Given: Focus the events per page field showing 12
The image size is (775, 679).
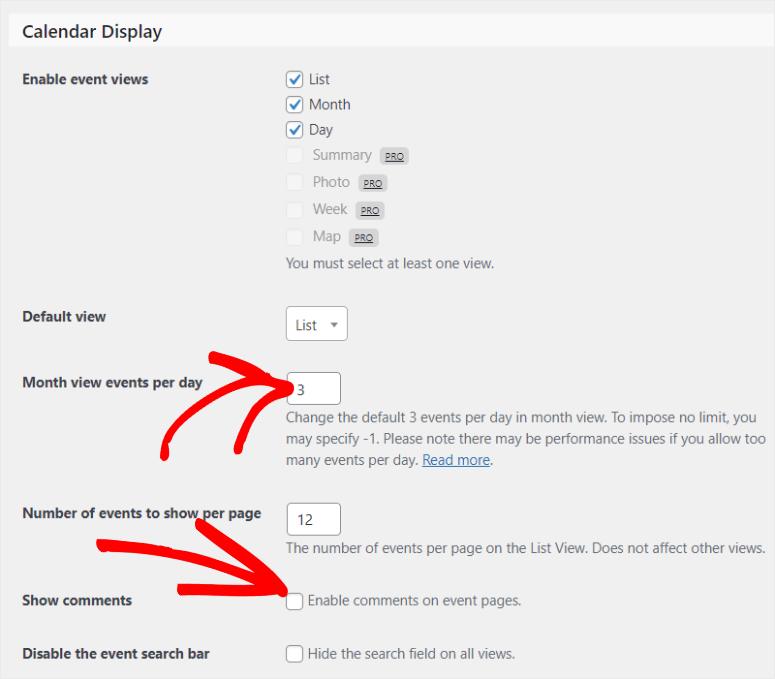Looking at the screenshot, I should 313,519.
